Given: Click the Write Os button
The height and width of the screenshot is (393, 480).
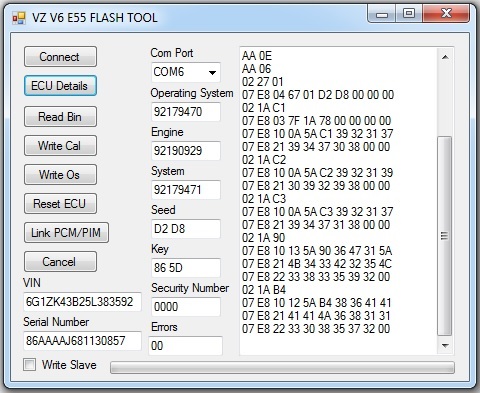Looking at the screenshot, I should tap(60, 175).
